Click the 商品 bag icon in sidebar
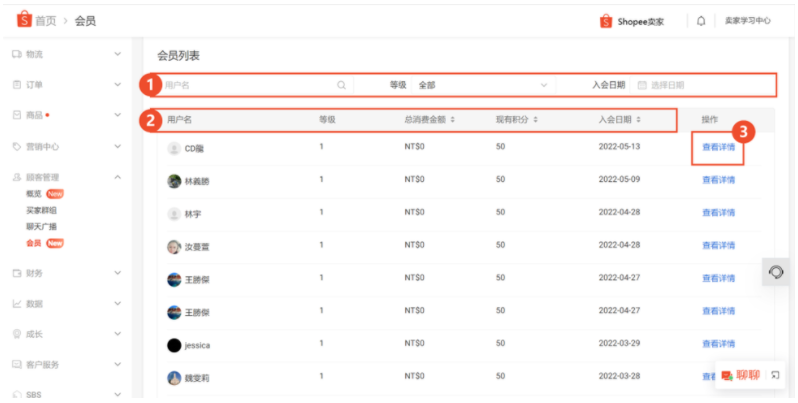 (17, 115)
